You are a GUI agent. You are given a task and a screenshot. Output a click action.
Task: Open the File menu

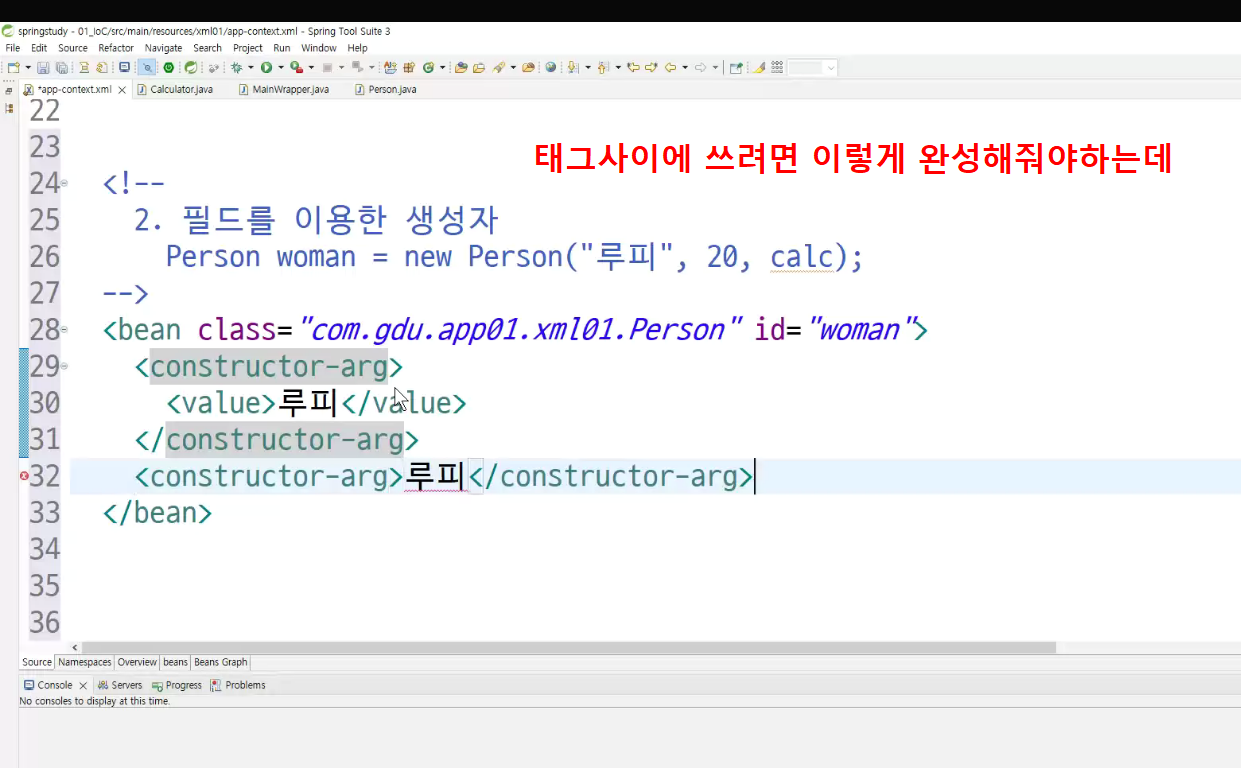pyautogui.click(x=13, y=48)
